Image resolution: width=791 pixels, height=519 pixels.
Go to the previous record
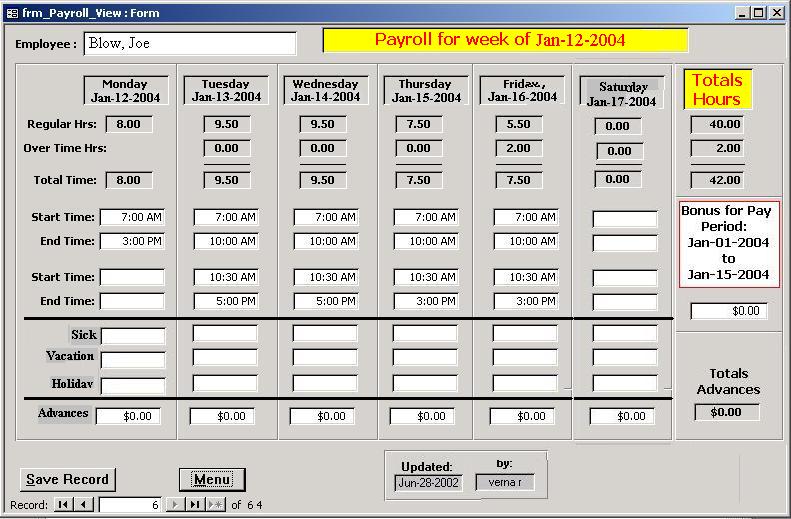click(84, 505)
